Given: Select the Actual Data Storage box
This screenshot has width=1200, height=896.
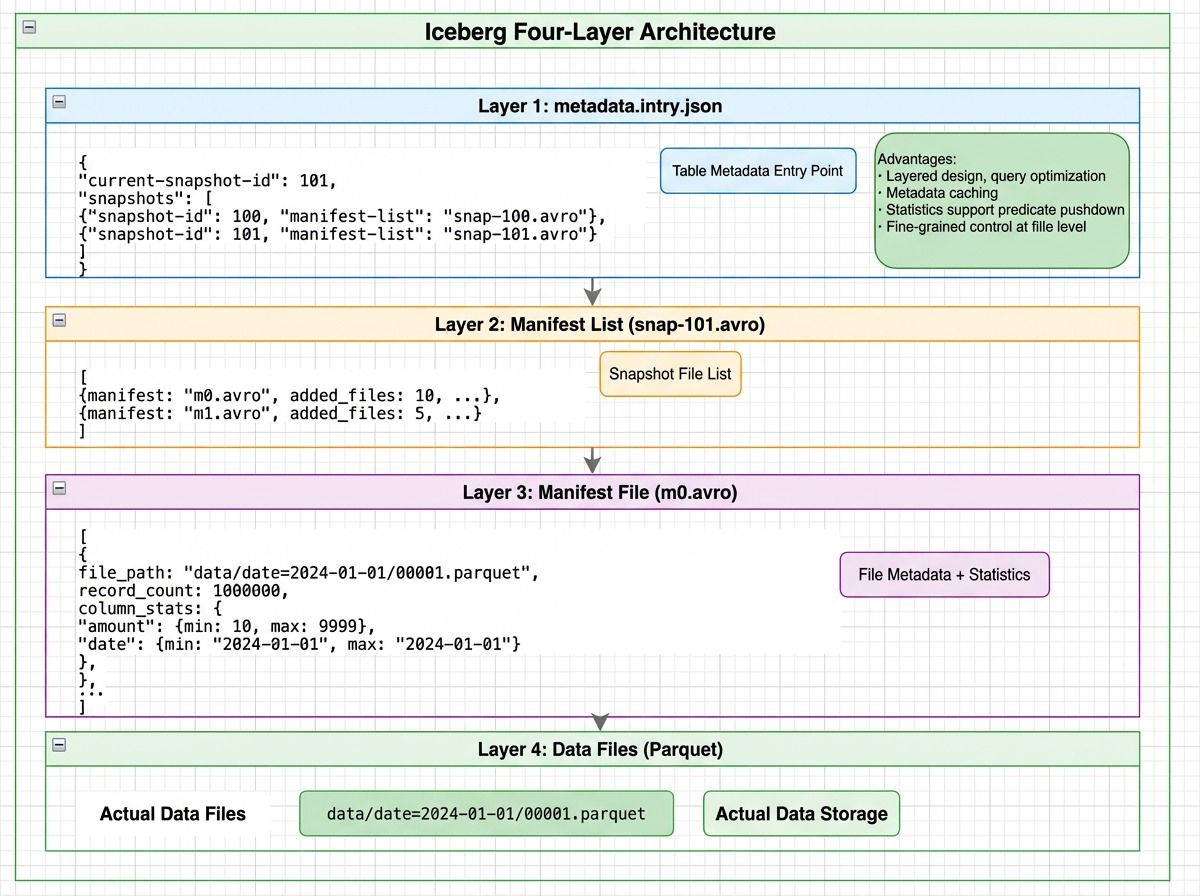Looking at the screenshot, I should [801, 813].
